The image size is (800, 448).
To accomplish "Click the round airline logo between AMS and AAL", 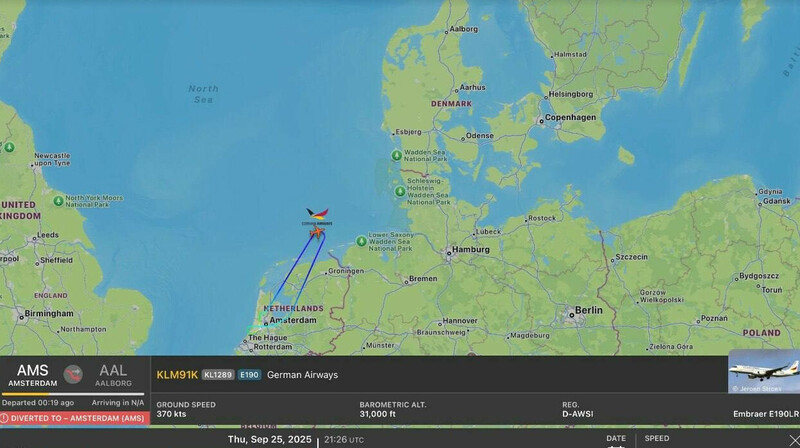I will [73, 375].
